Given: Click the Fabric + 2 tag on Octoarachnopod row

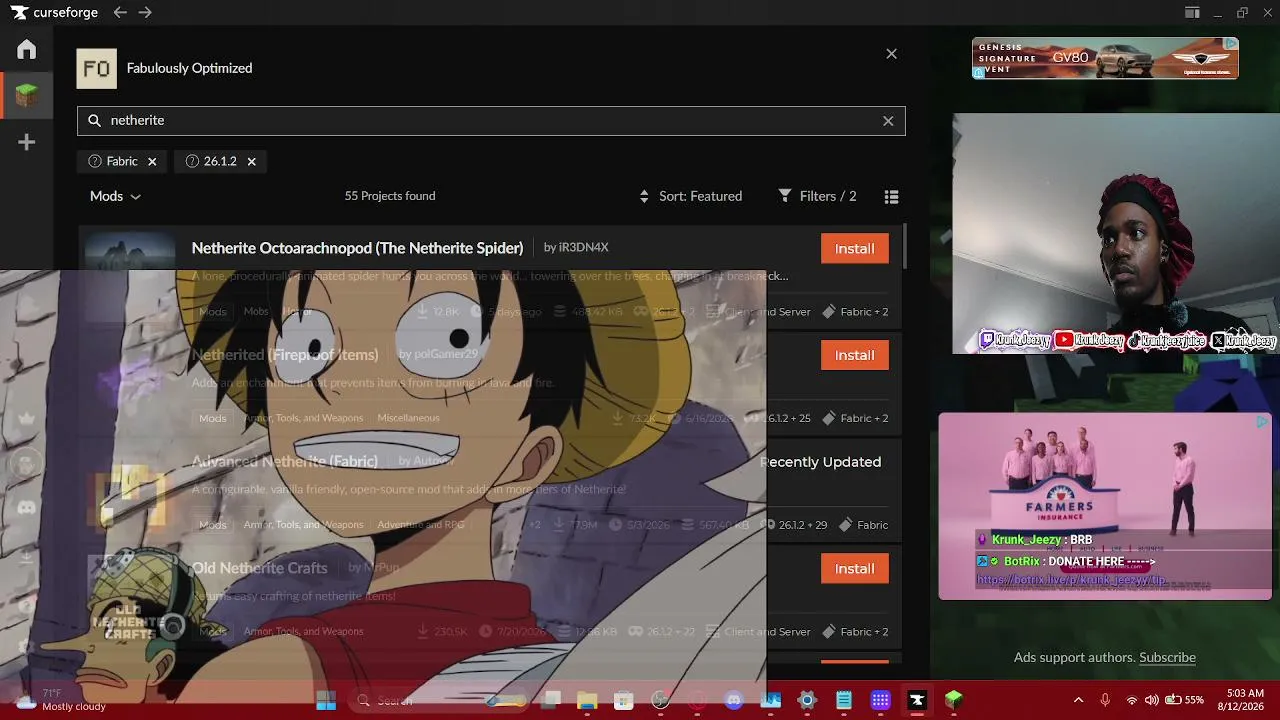Looking at the screenshot, I should (855, 312).
